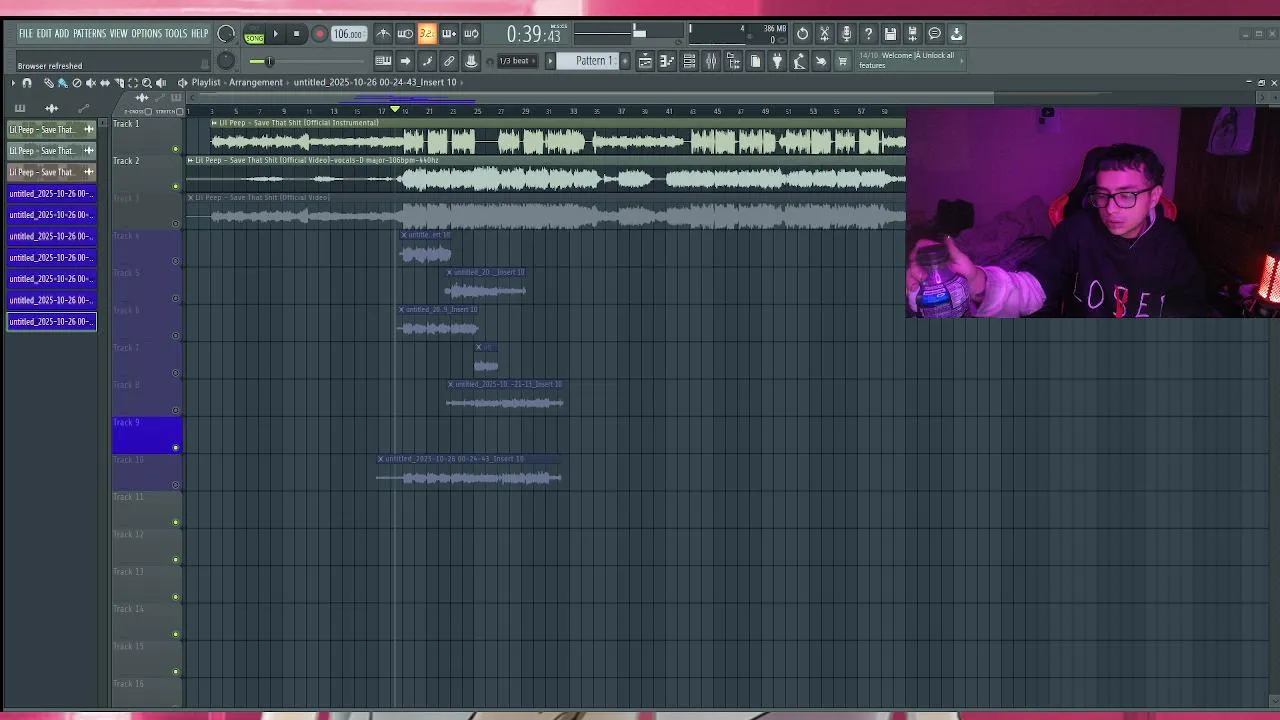Unmute Track 3 using its mute dot

point(176,223)
